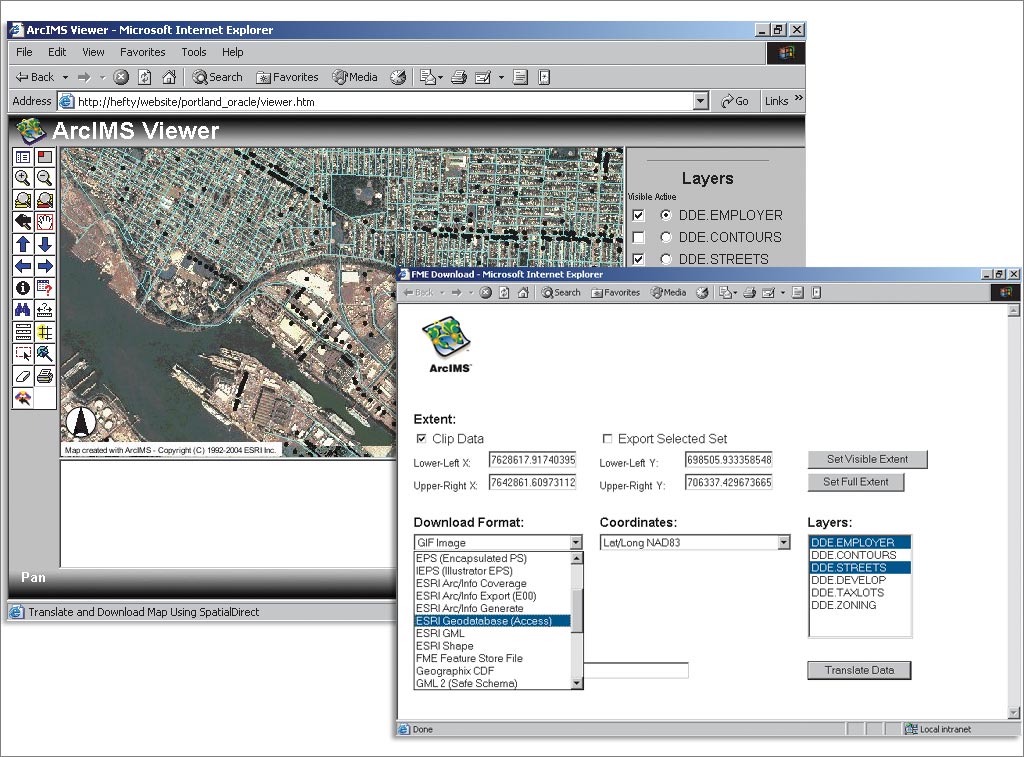Pan the map north with up arrow

pyautogui.click(x=23, y=244)
